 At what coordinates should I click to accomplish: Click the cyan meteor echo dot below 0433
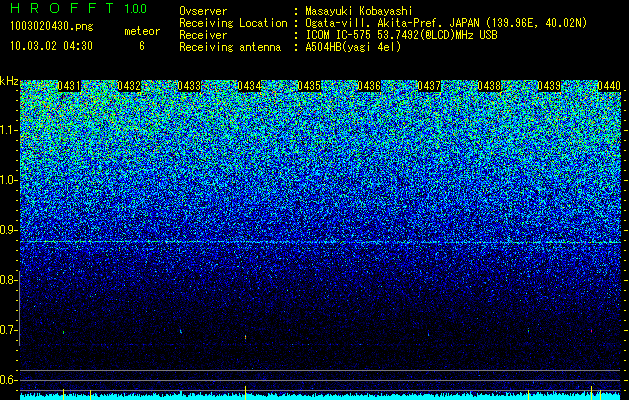click(181, 331)
